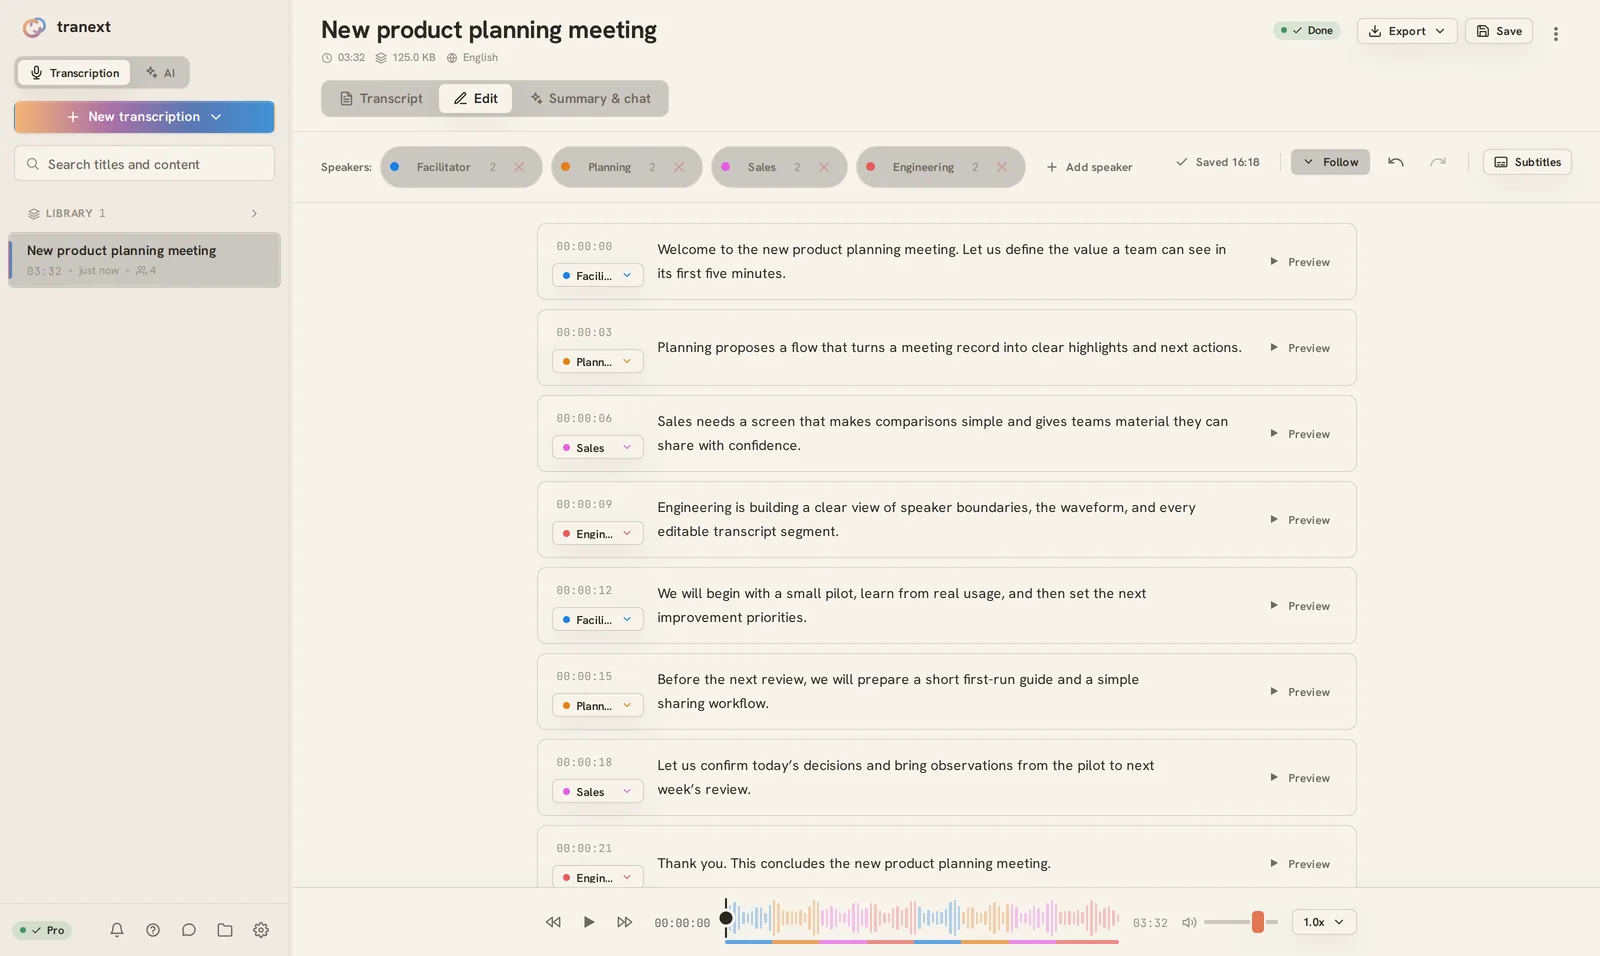Remove the Planning speaker with its X
Screen dimensions: 1600x956
tap(679, 167)
